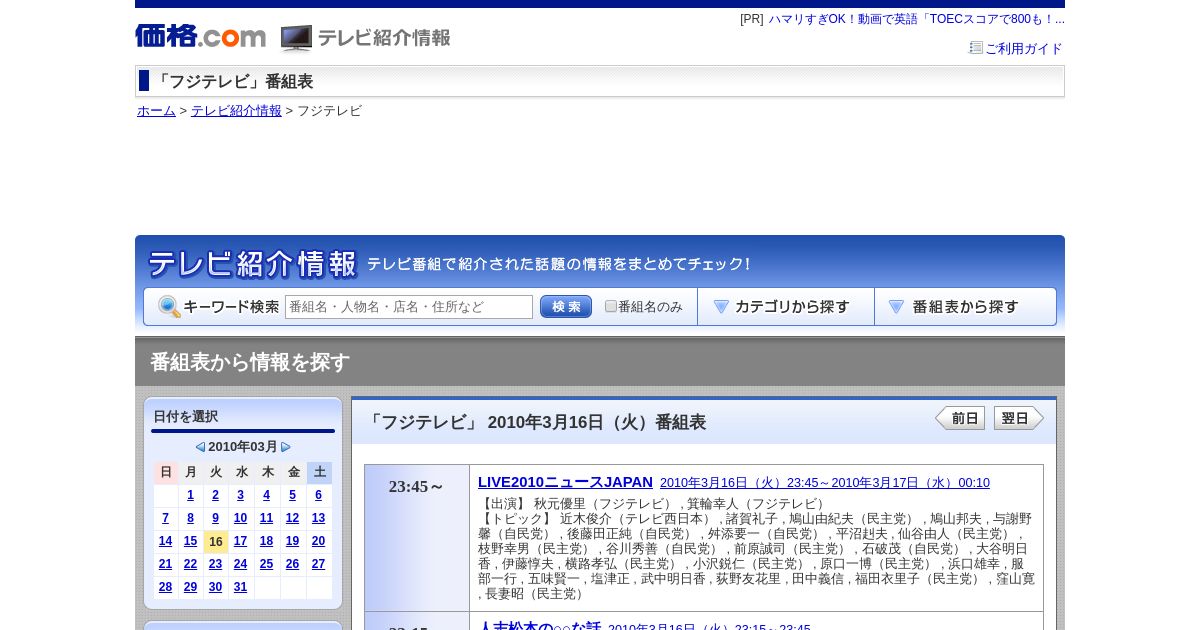Click the 前日 previous-day arrow button
This screenshot has height=630, width=1200.
click(x=960, y=418)
